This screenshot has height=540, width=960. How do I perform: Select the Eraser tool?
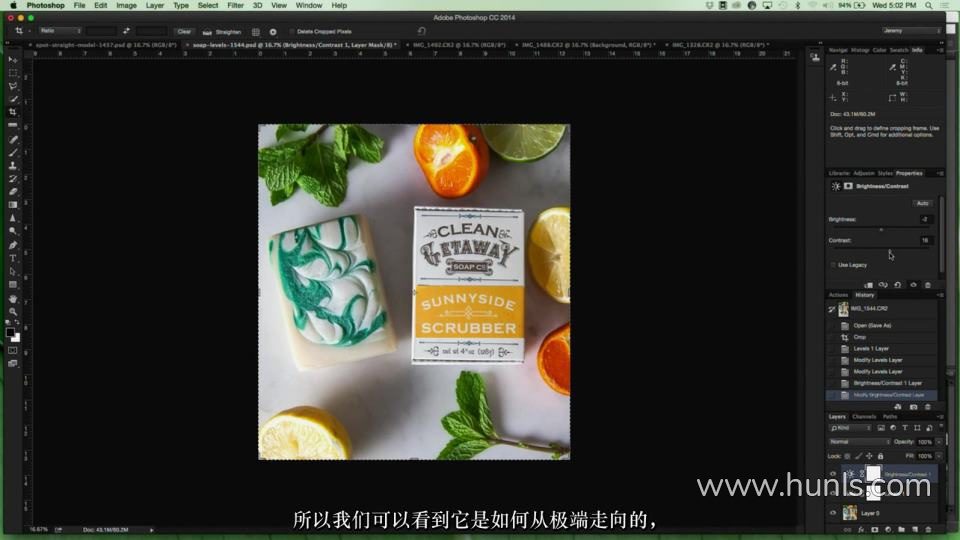coord(13,192)
